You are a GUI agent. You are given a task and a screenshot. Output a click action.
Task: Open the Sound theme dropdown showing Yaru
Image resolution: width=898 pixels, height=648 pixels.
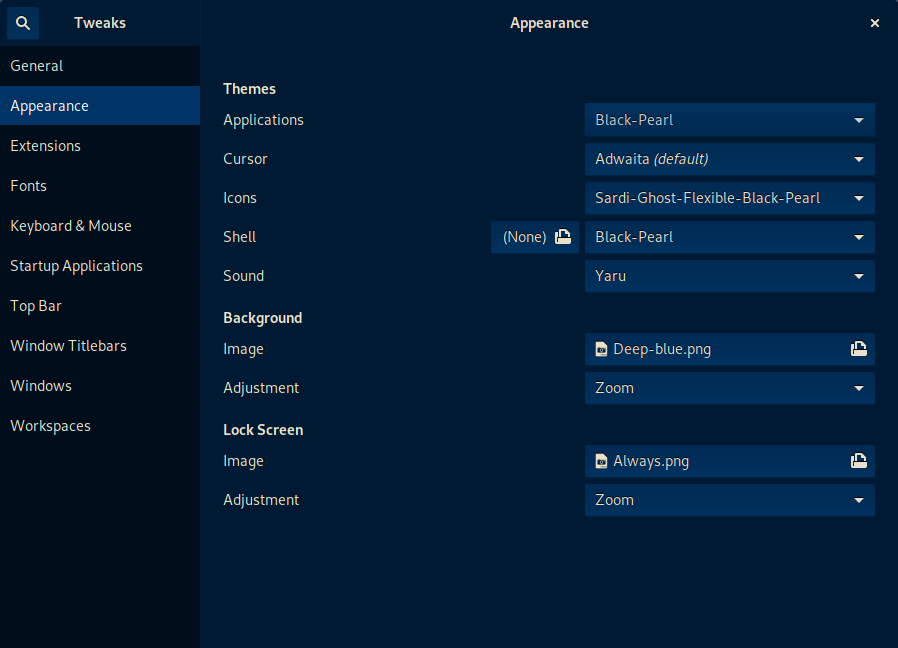coord(730,276)
